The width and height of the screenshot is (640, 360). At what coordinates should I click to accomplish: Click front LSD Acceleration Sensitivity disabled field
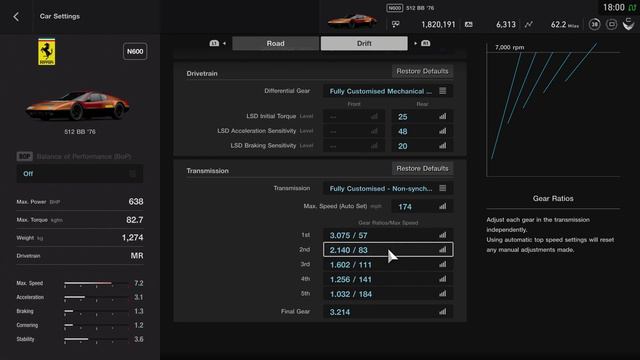[x=354, y=131]
